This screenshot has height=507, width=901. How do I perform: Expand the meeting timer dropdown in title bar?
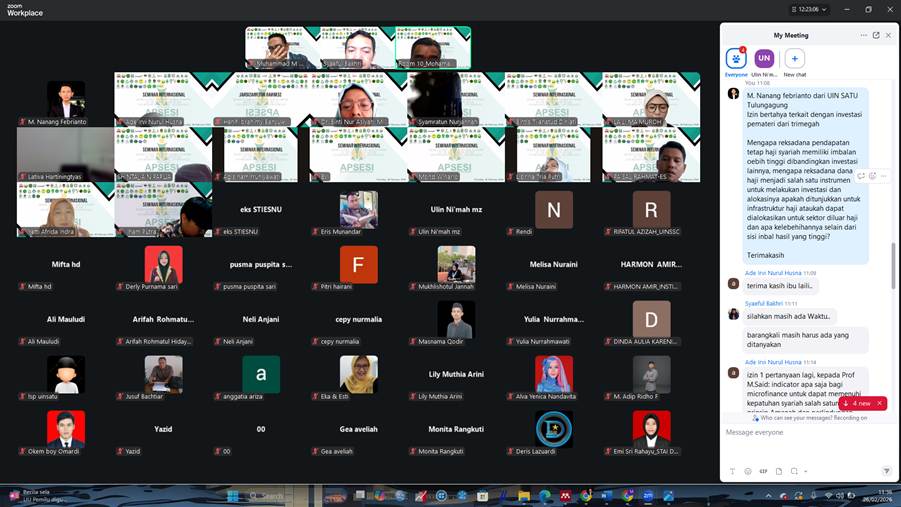(825, 9)
